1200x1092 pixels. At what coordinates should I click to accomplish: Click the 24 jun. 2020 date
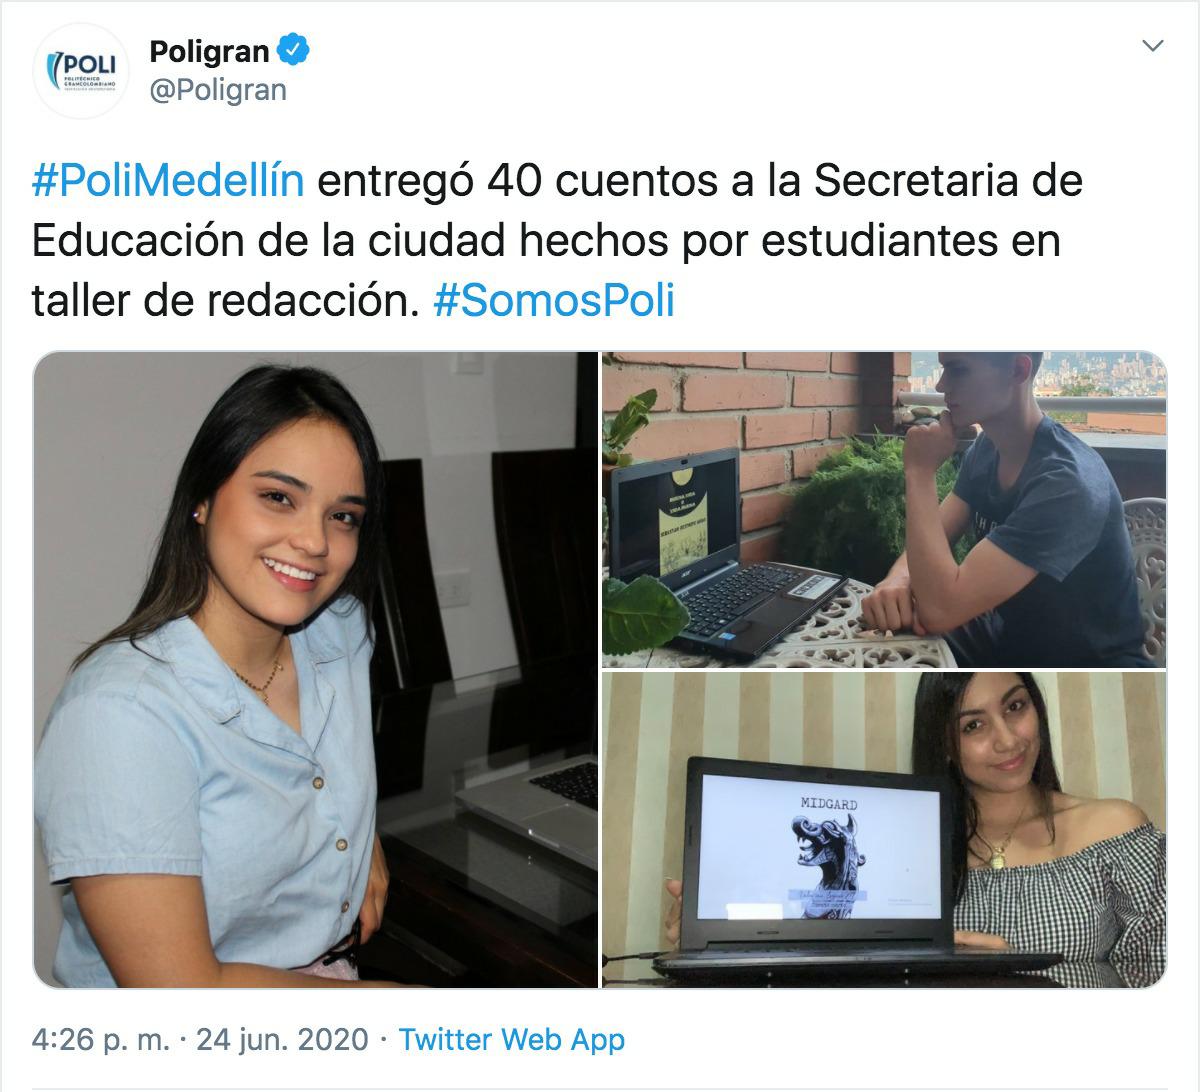[283, 1040]
